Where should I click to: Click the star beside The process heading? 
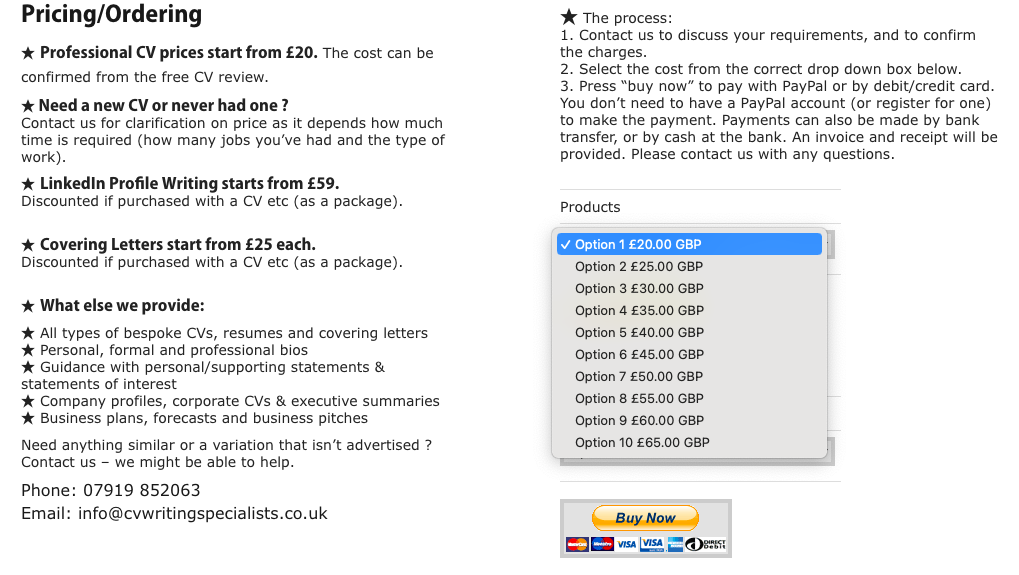coord(569,17)
